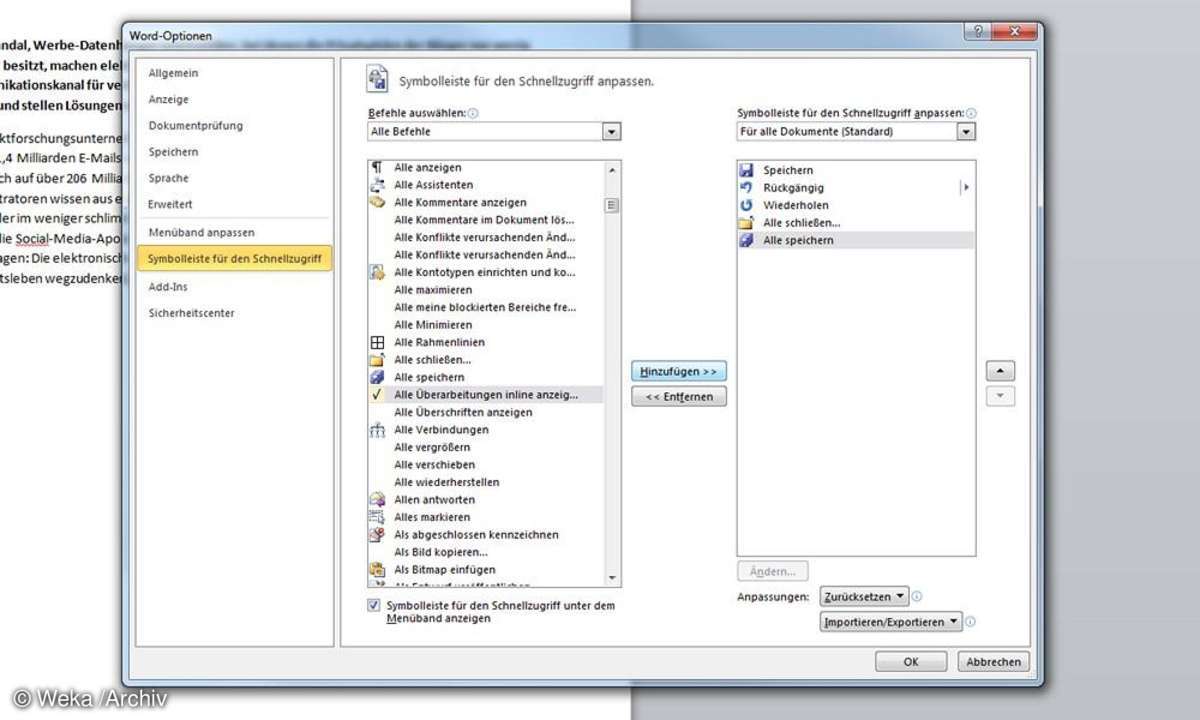Select Alle meine blockierten Bereiche fre... entry
1200x720 pixels.
click(485, 307)
